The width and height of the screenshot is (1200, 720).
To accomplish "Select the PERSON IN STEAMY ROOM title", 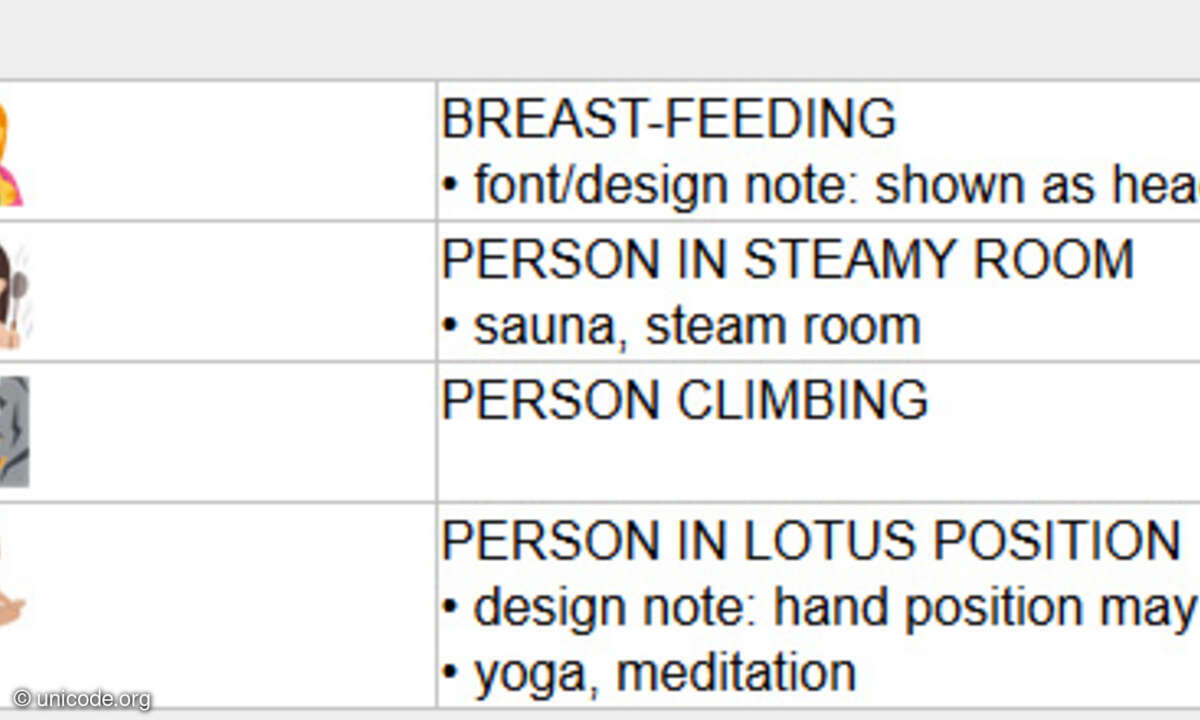I will (787, 260).
